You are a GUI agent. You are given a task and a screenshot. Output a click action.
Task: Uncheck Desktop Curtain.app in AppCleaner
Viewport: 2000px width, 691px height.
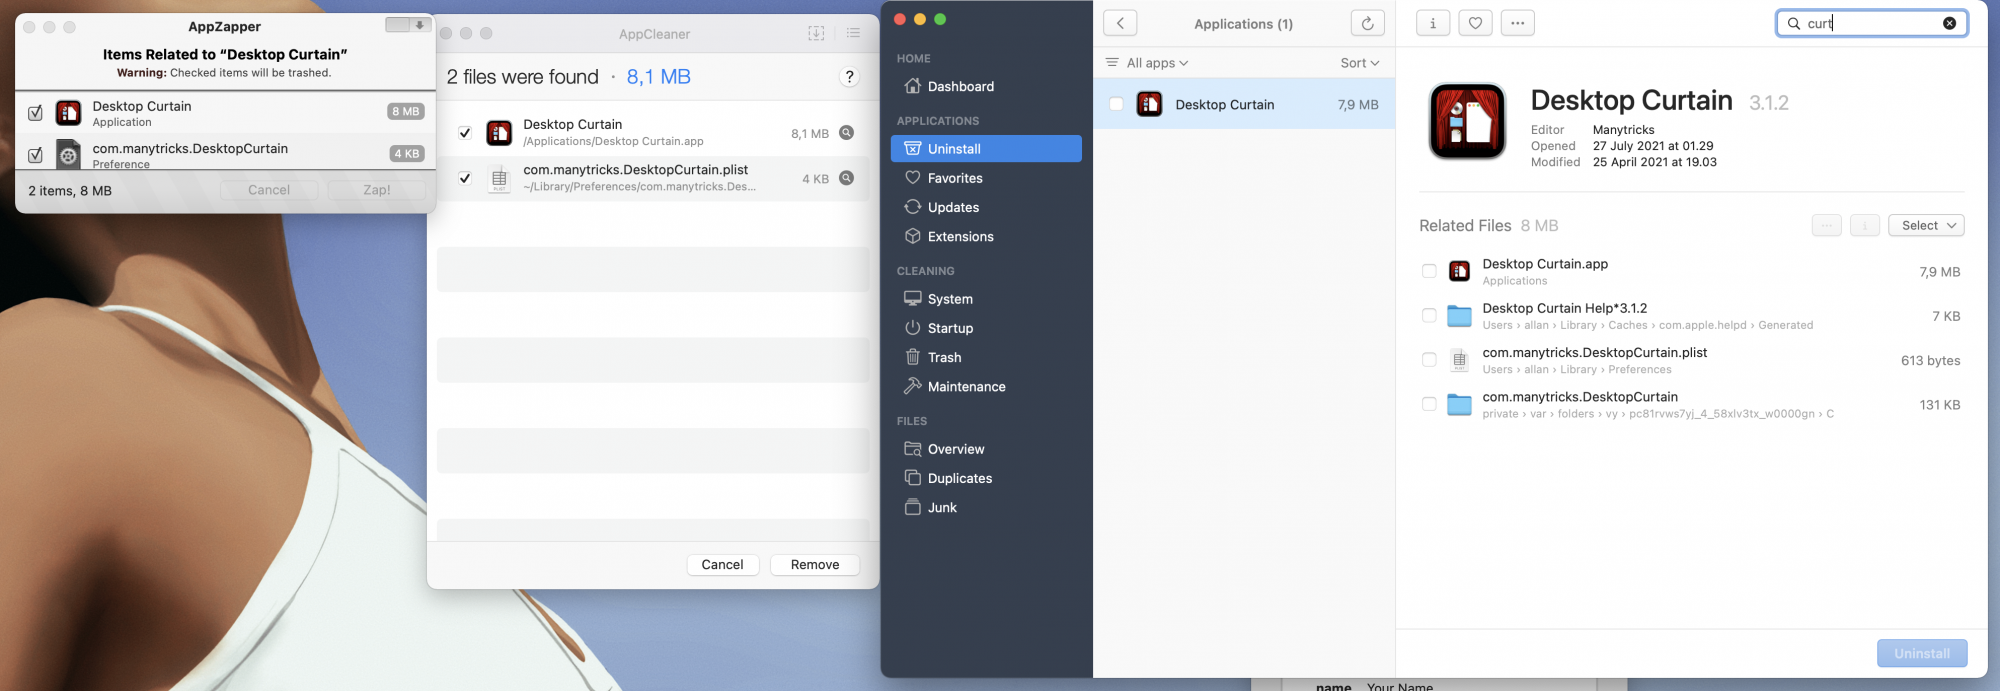tap(465, 133)
